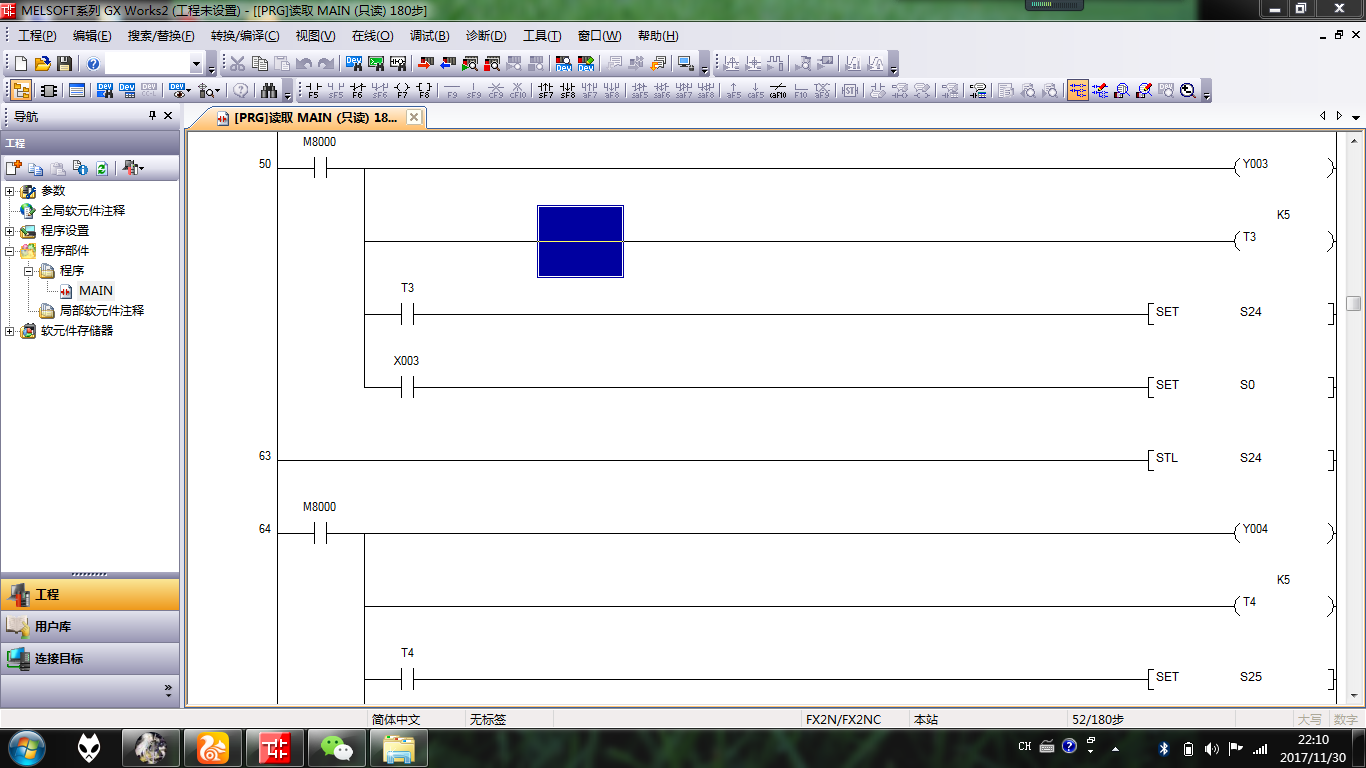Click the New project icon
Screen dimensions: 1366x768
(x=21, y=64)
